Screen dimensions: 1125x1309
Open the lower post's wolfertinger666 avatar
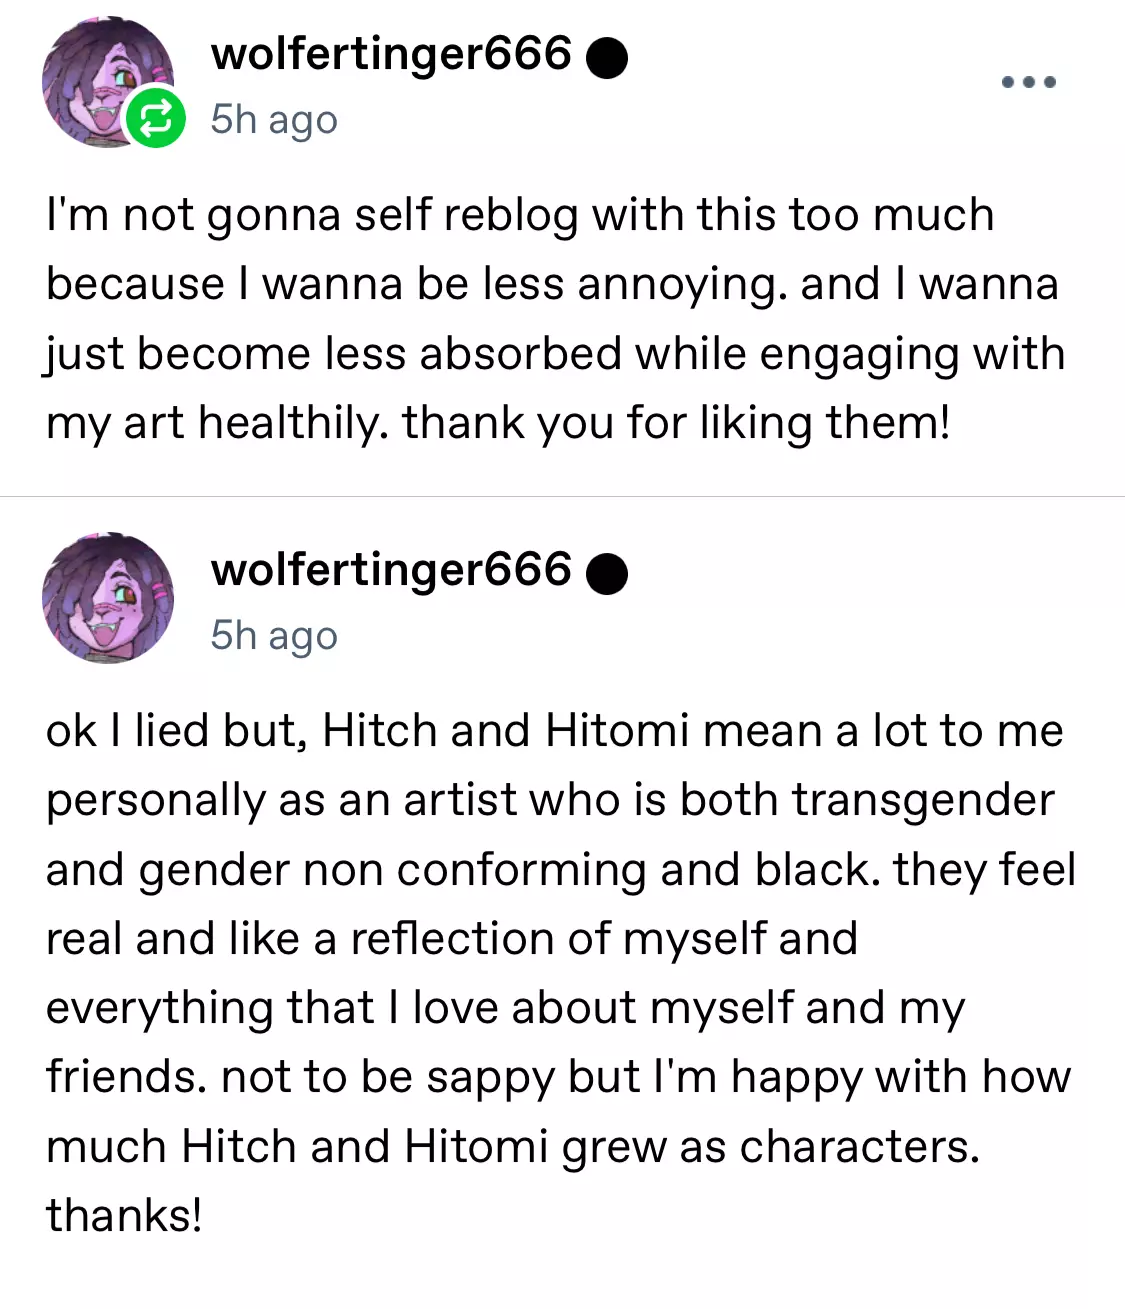click(107, 597)
